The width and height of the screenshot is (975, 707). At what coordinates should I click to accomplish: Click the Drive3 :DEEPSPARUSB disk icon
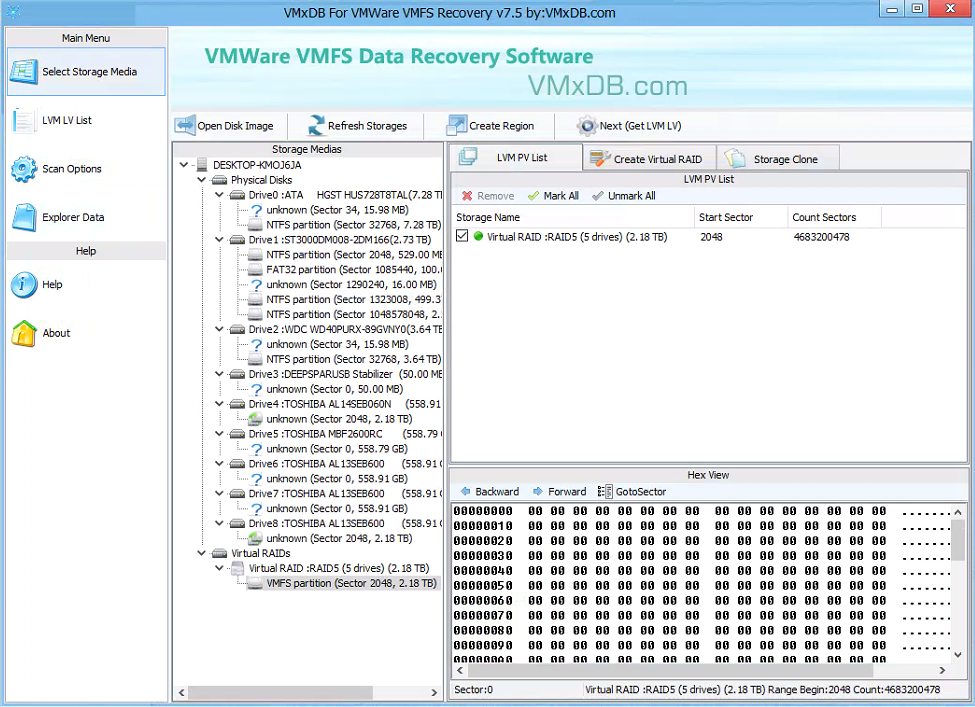tap(237, 374)
